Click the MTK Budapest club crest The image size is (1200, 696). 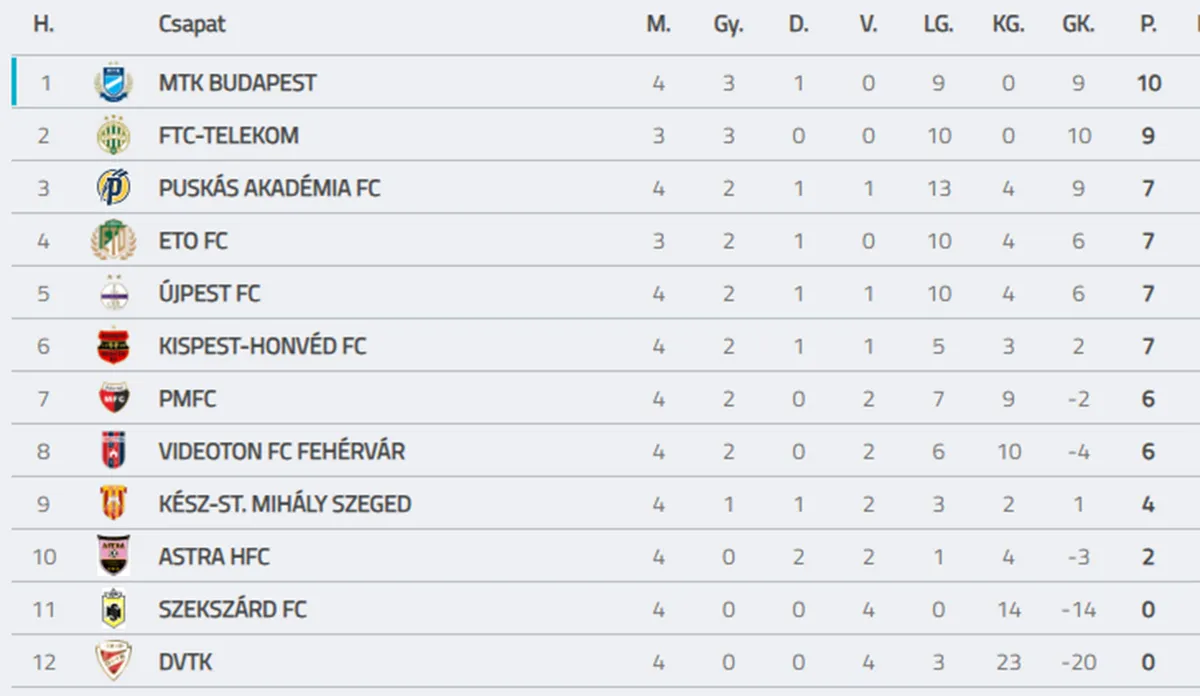pos(113,82)
